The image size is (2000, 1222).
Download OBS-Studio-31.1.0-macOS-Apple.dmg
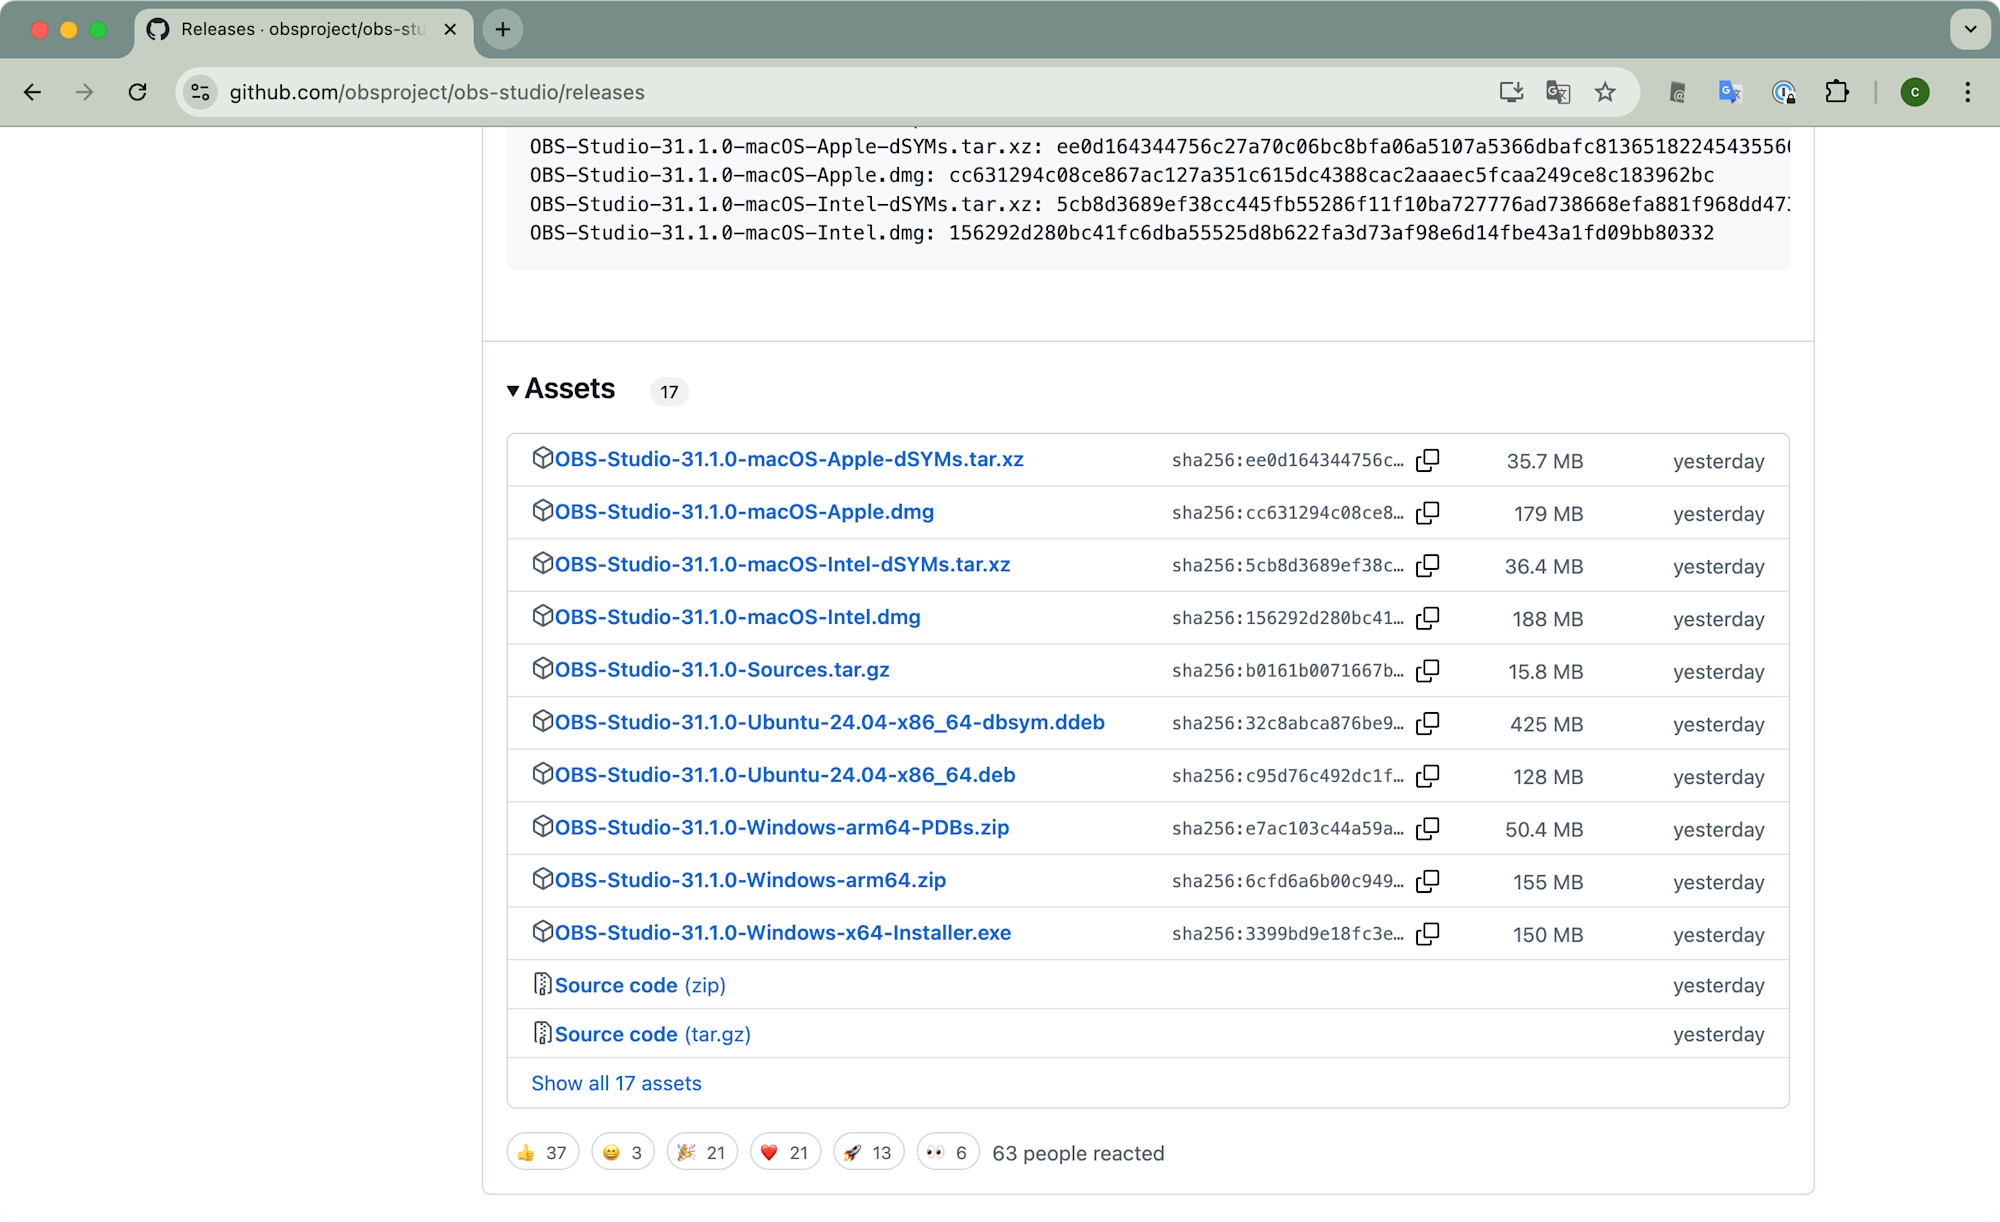click(x=744, y=512)
